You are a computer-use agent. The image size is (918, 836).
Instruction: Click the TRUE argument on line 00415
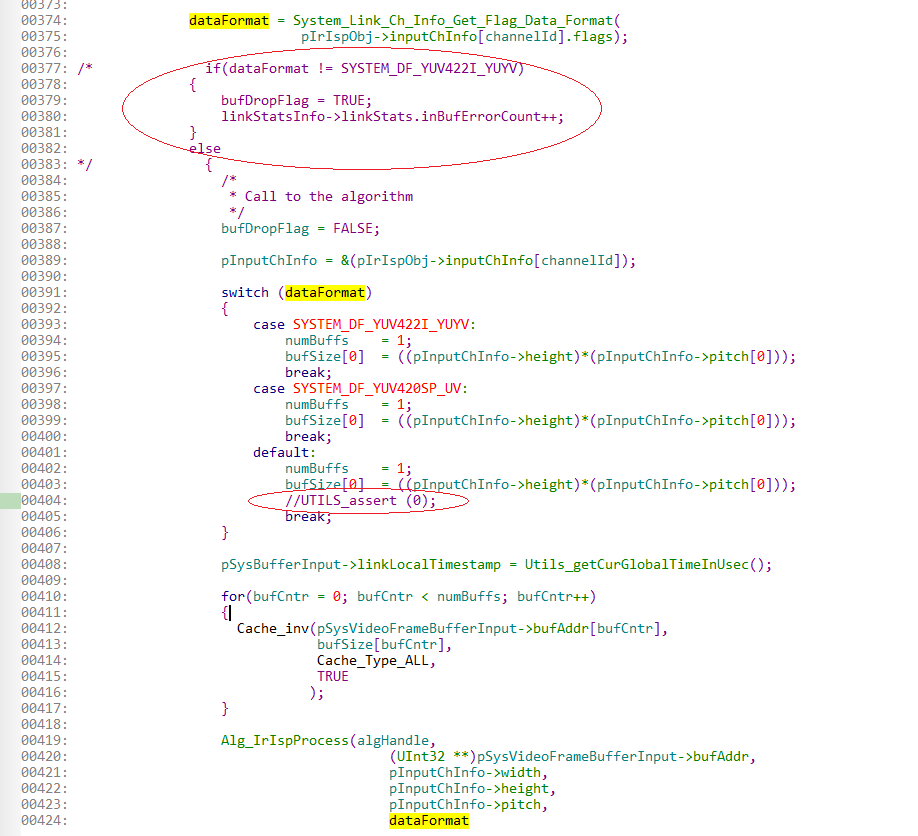point(333,677)
